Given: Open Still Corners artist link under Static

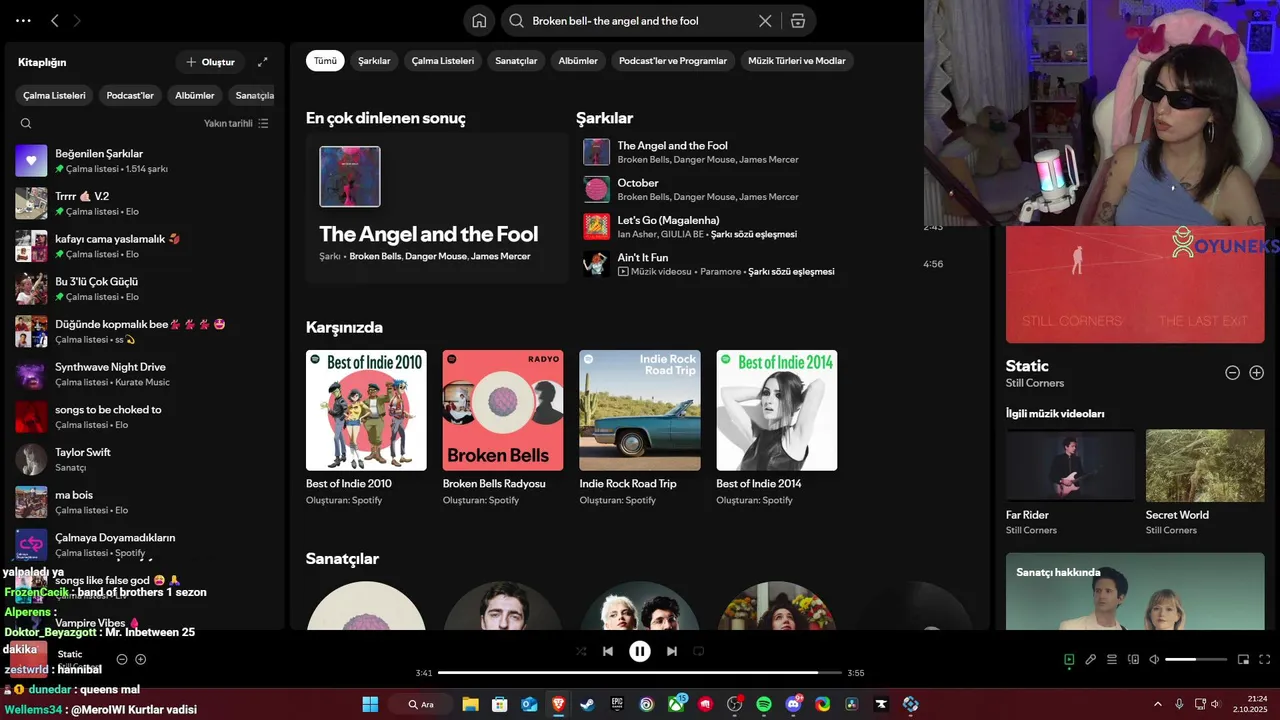Looking at the screenshot, I should [1035, 383].
